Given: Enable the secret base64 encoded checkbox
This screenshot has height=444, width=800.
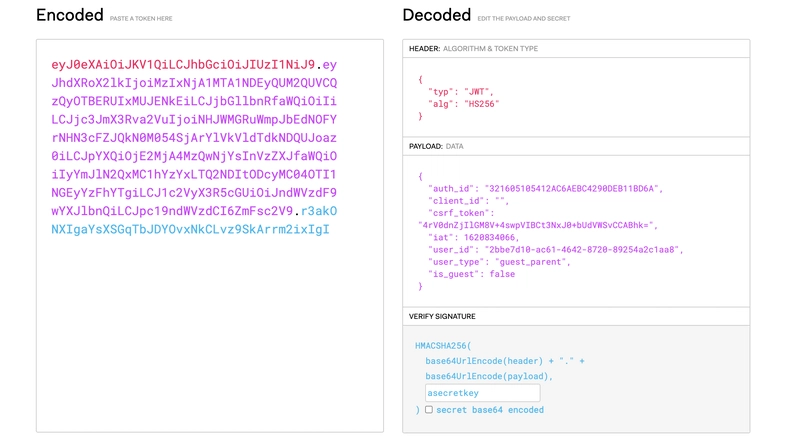Looking at the screenshot, I should (x=429, y=410).
